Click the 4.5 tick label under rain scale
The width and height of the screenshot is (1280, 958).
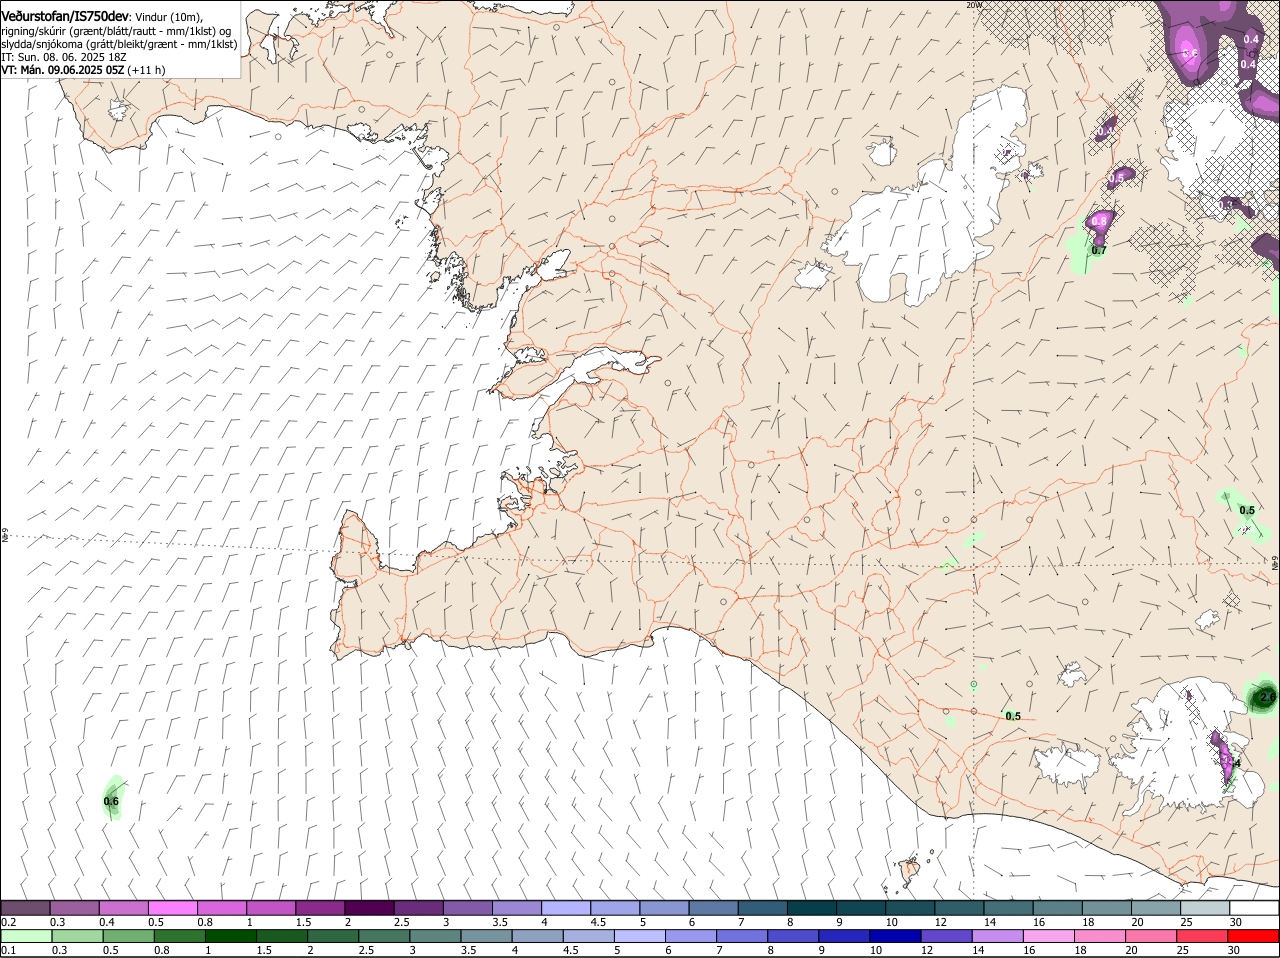click(x=570, y=950)
